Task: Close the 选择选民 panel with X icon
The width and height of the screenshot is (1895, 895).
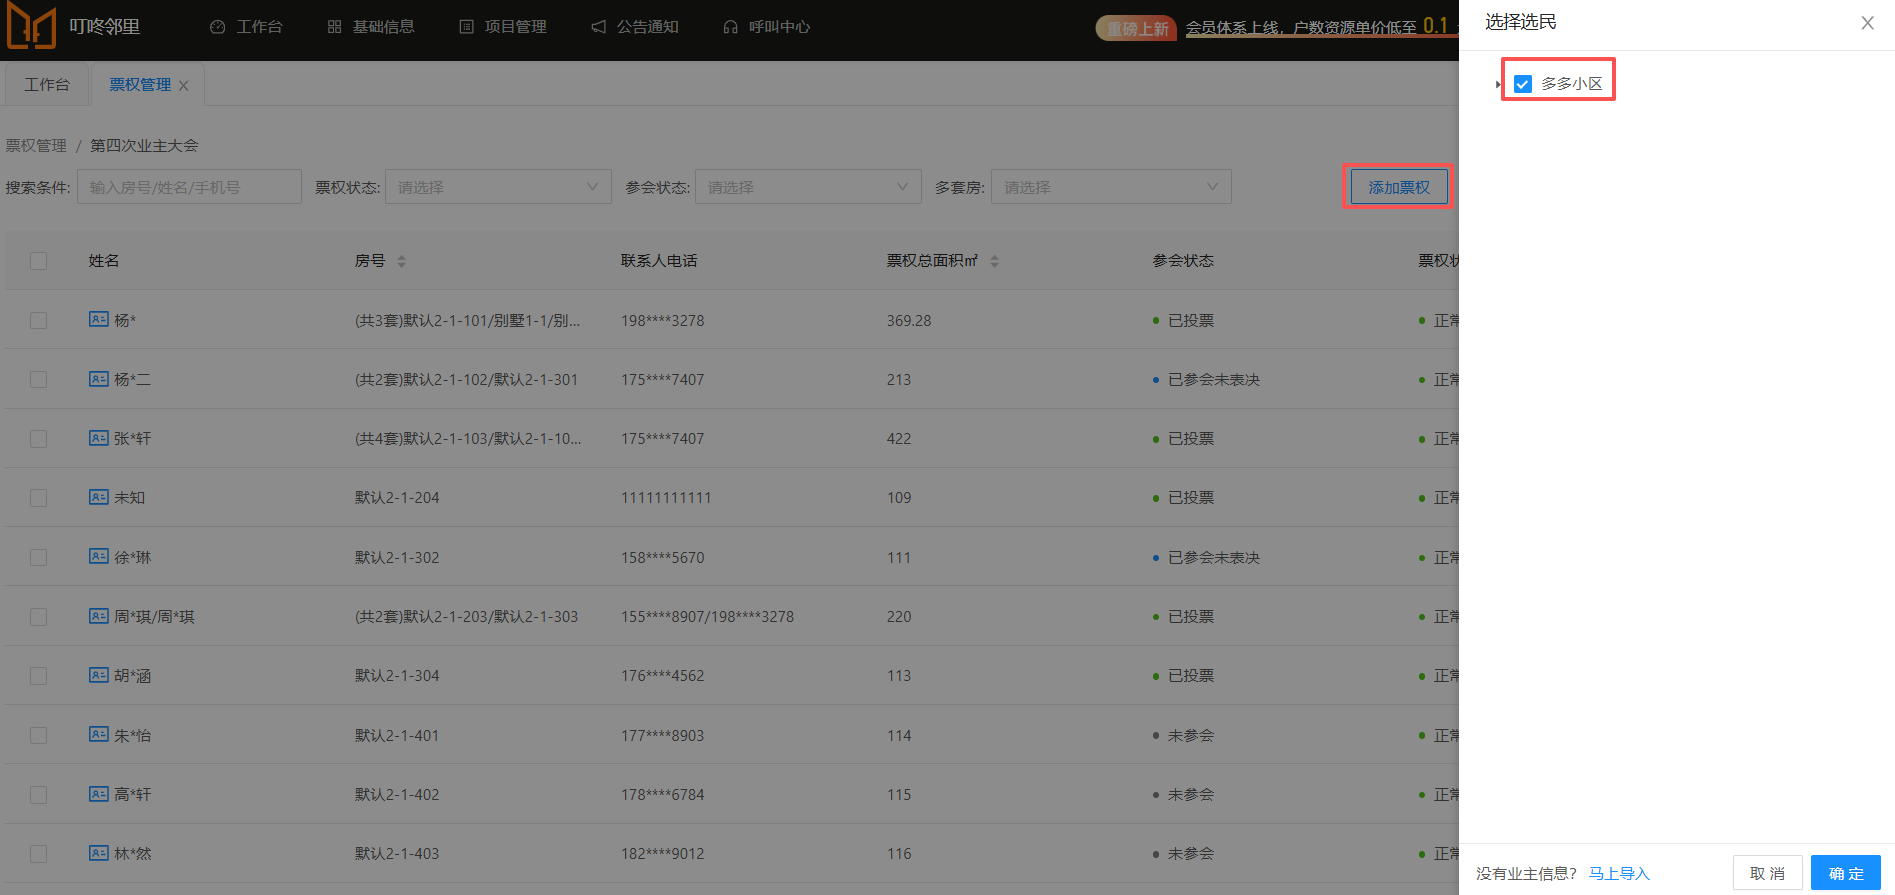Action: [1867, 23]
